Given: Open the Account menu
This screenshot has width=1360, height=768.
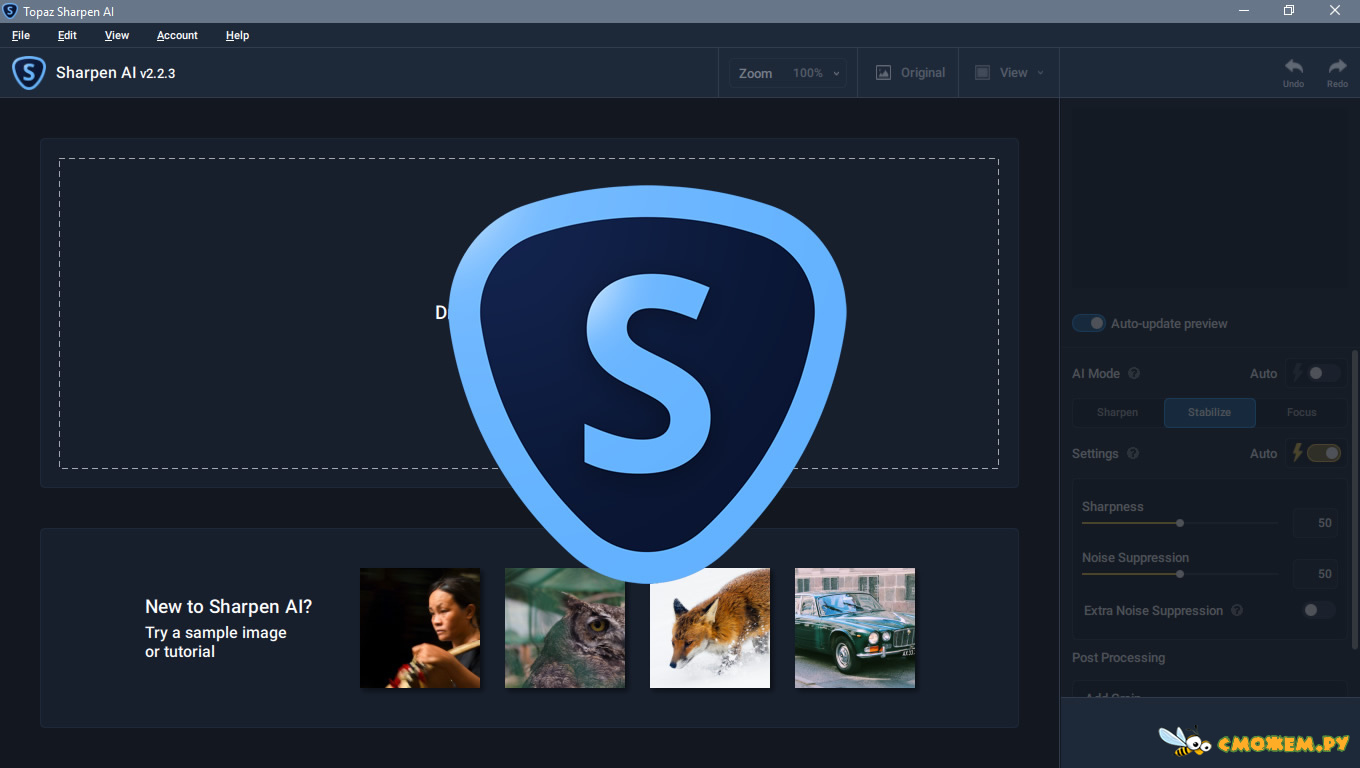Looking at the screenshot, I should coord(177,35).
